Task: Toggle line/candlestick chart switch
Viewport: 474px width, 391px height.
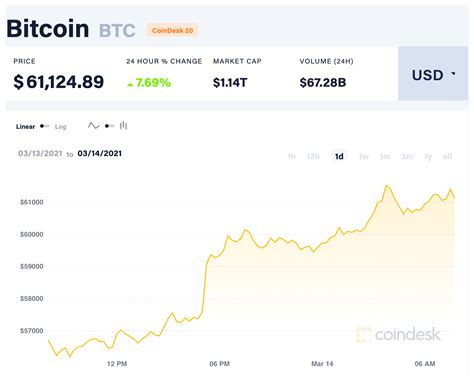Action: pyautogui.click(x=109, y=126)
